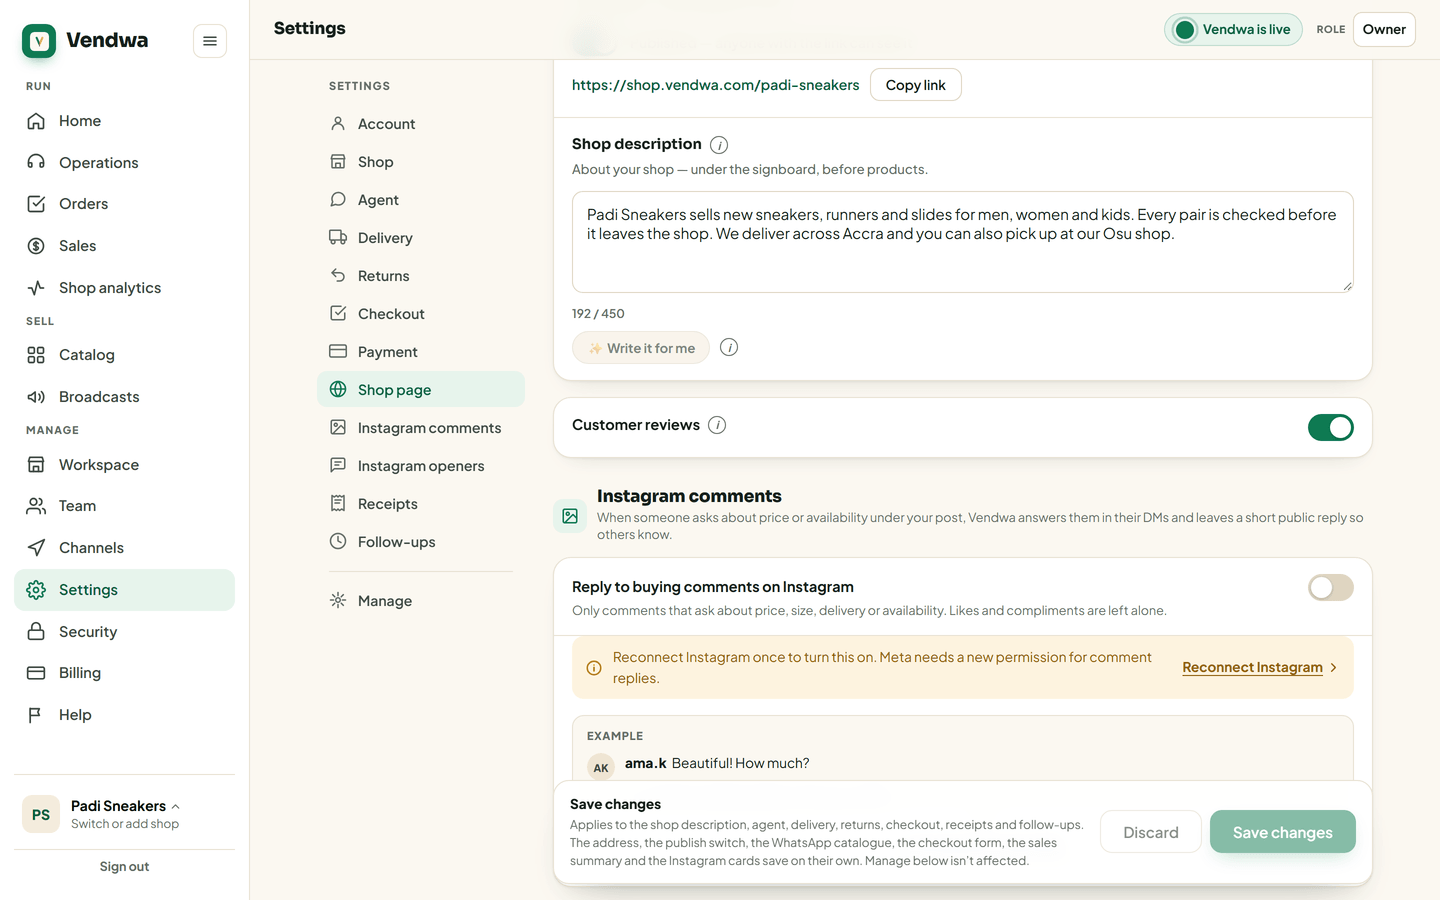1440x900 pixels.
Task: Click the Write it for me button
Action: [x=641, y=348]
